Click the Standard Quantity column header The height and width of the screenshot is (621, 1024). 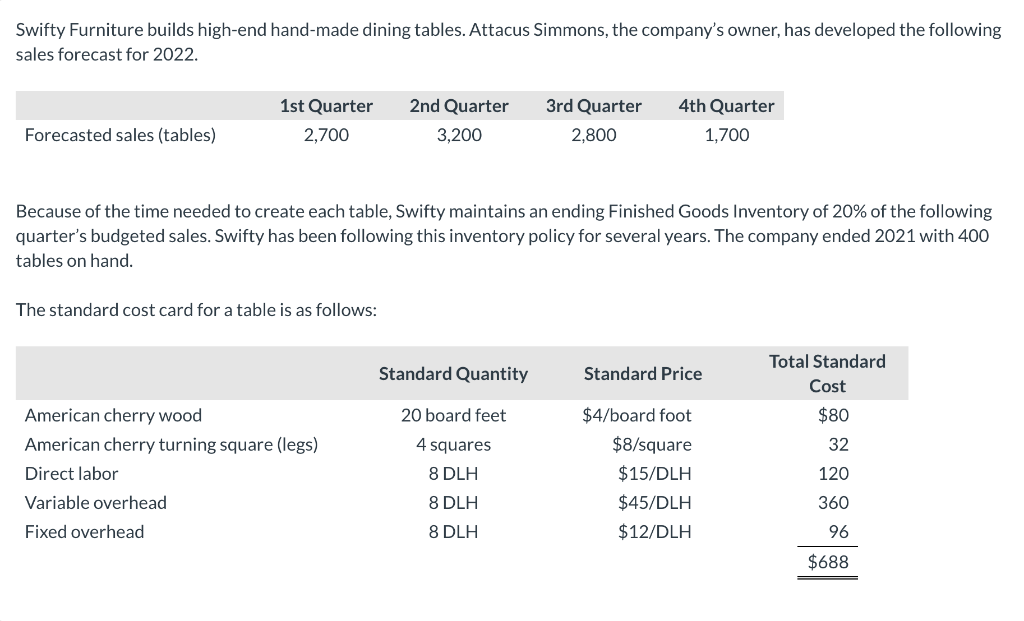453,374
